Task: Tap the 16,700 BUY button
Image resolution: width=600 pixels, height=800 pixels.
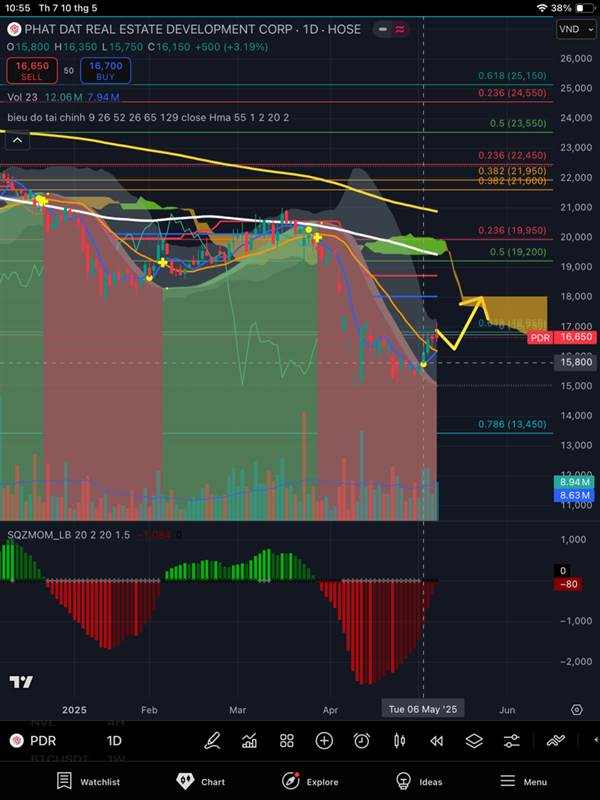Action: [x=106, y=70]
